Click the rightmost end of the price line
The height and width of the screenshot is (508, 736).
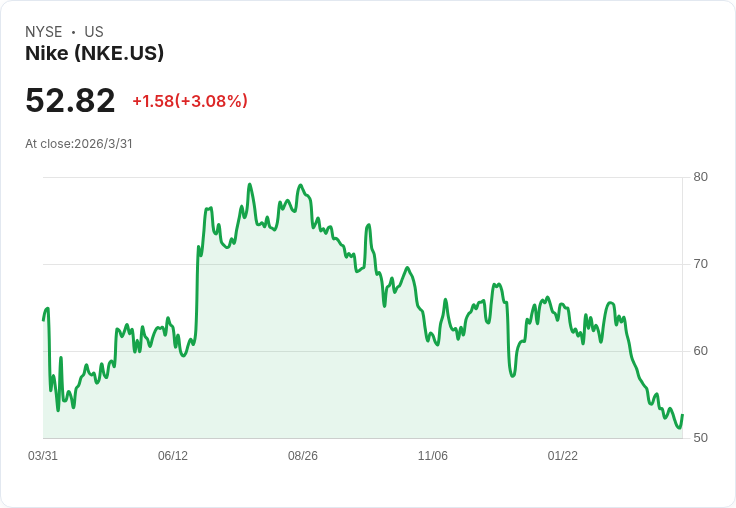pyautogui.click(x=682, y=415)
